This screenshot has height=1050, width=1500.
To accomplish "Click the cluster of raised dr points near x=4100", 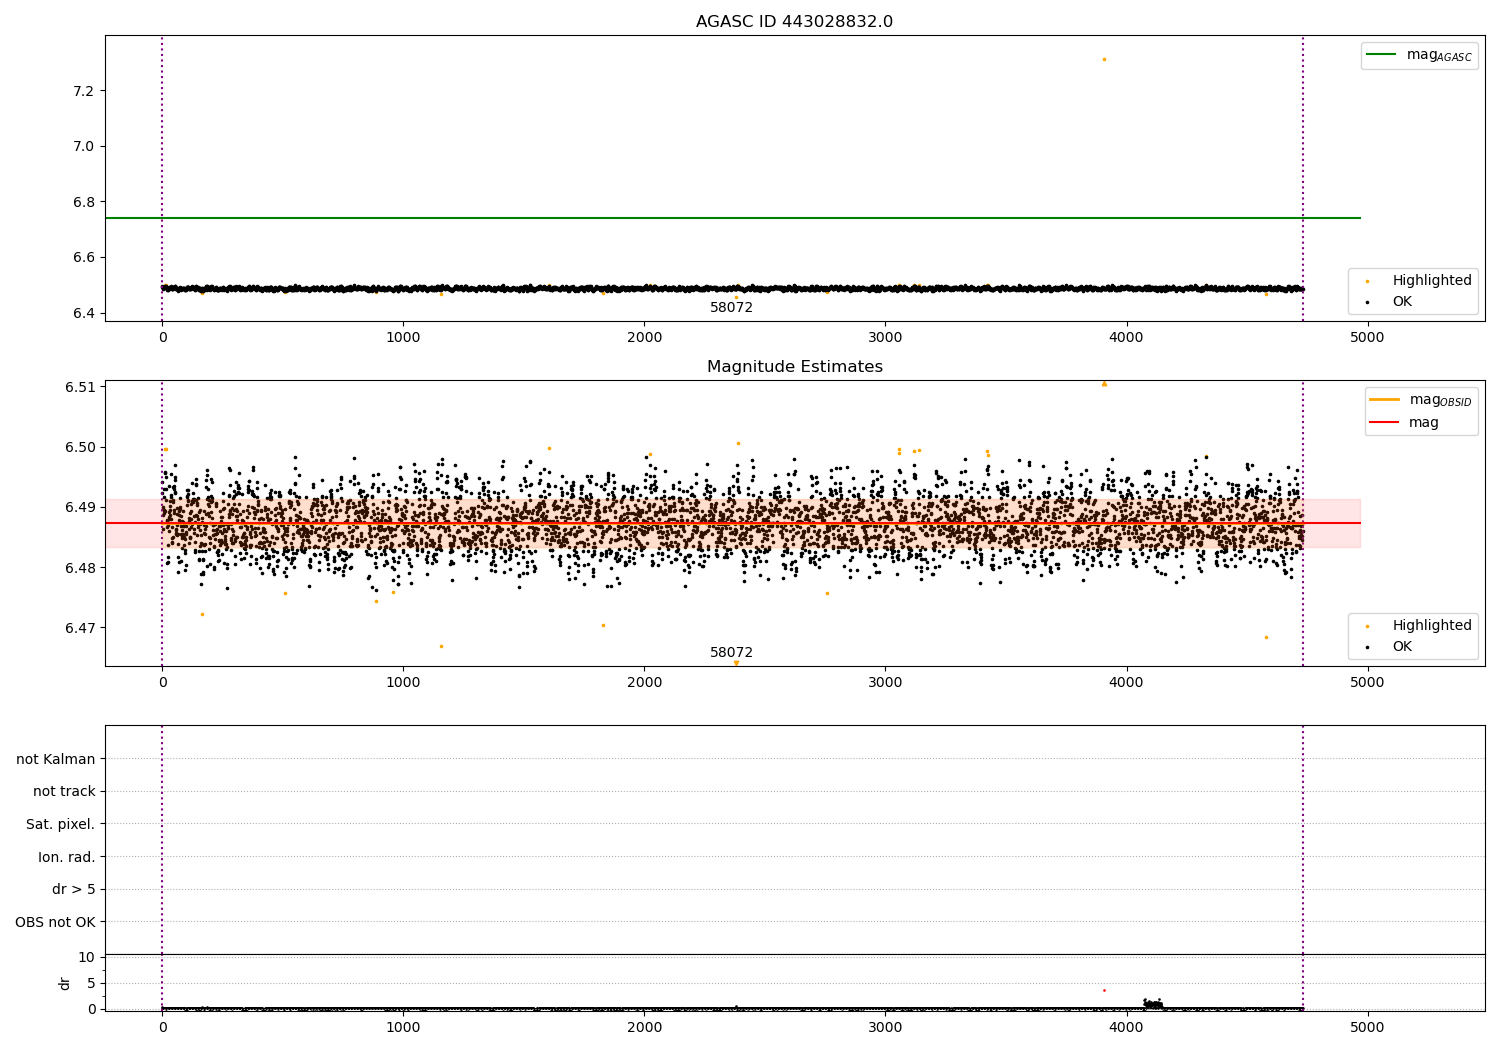I will pyautogui.click(x=1153, y=1003).
